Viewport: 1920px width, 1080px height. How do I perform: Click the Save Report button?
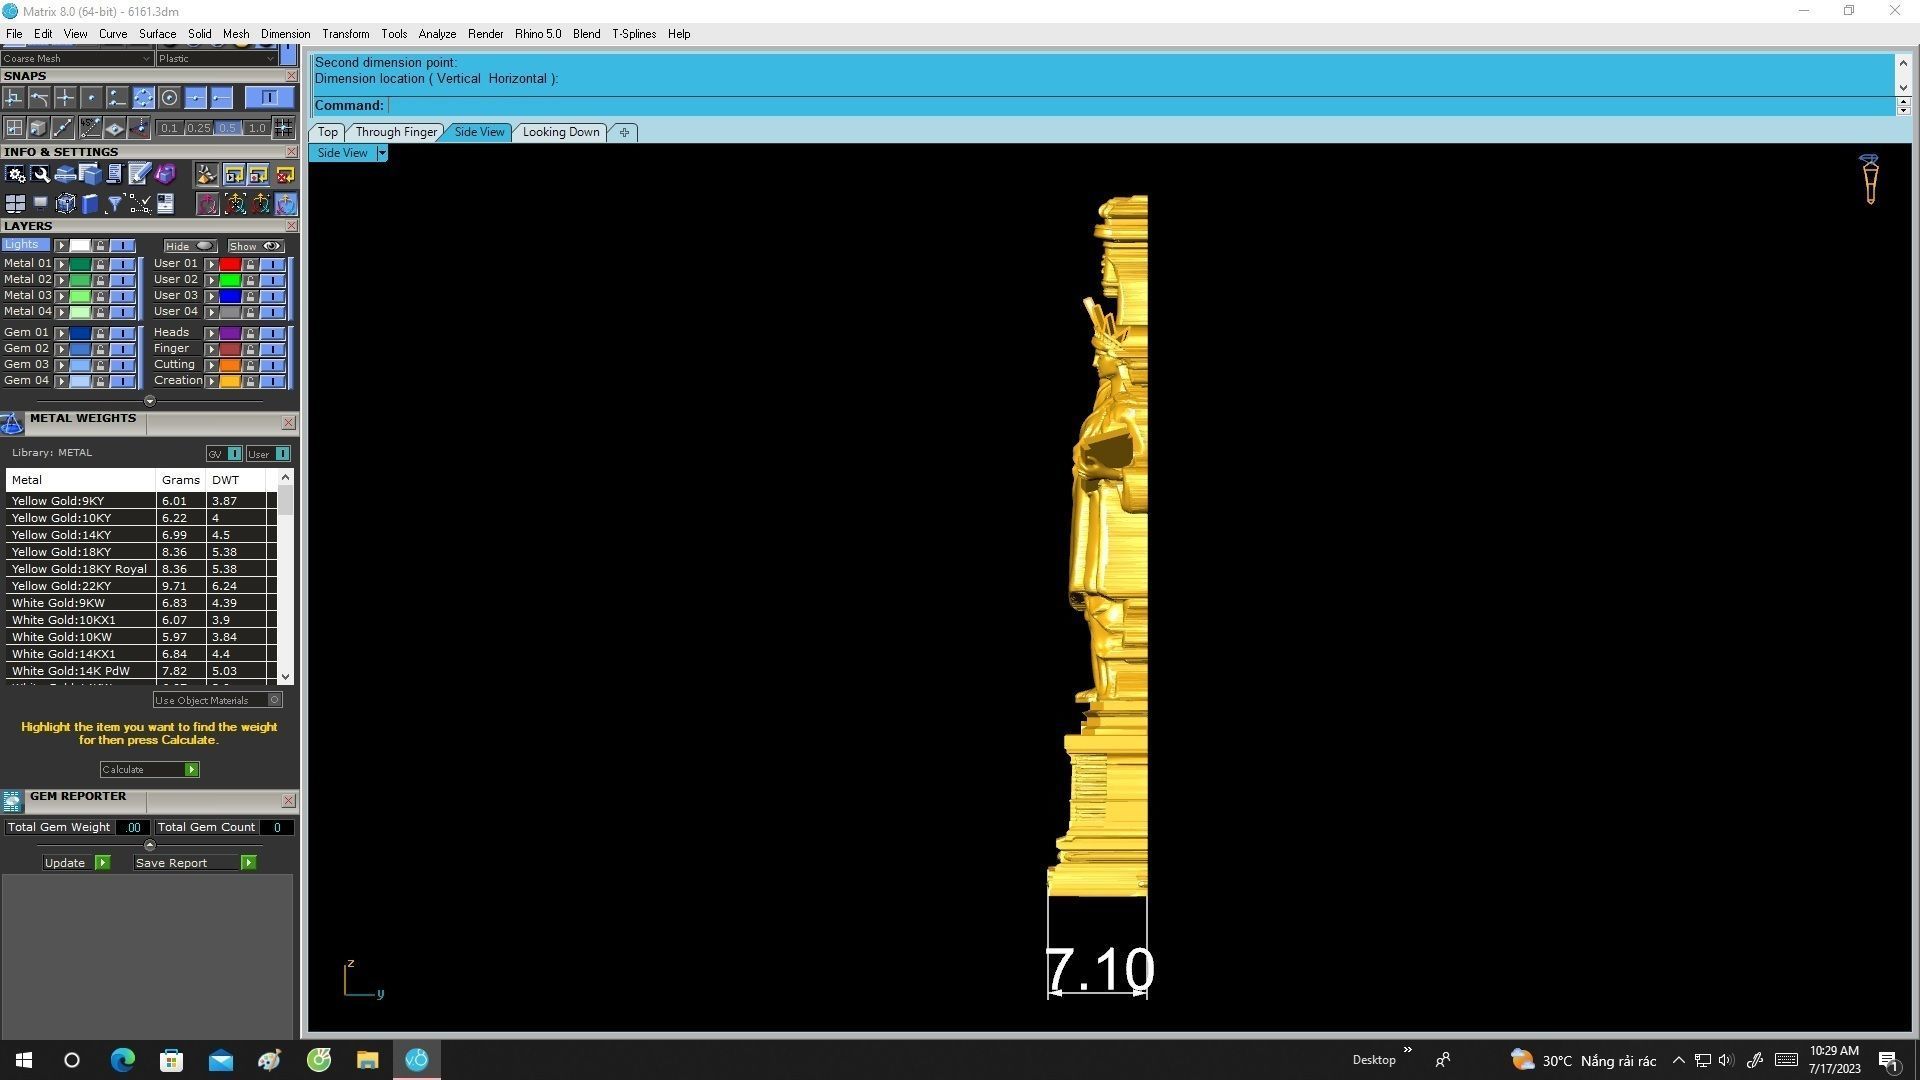pos(195,863)
